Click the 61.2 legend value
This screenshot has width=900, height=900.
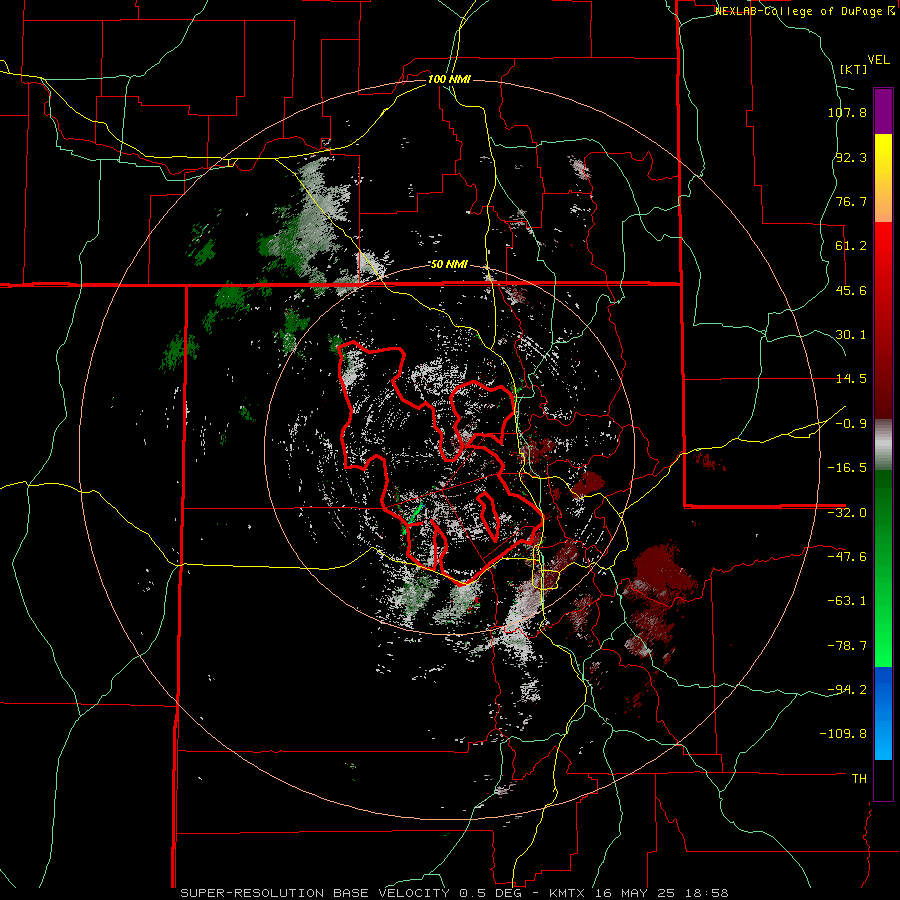pos(851,246)
